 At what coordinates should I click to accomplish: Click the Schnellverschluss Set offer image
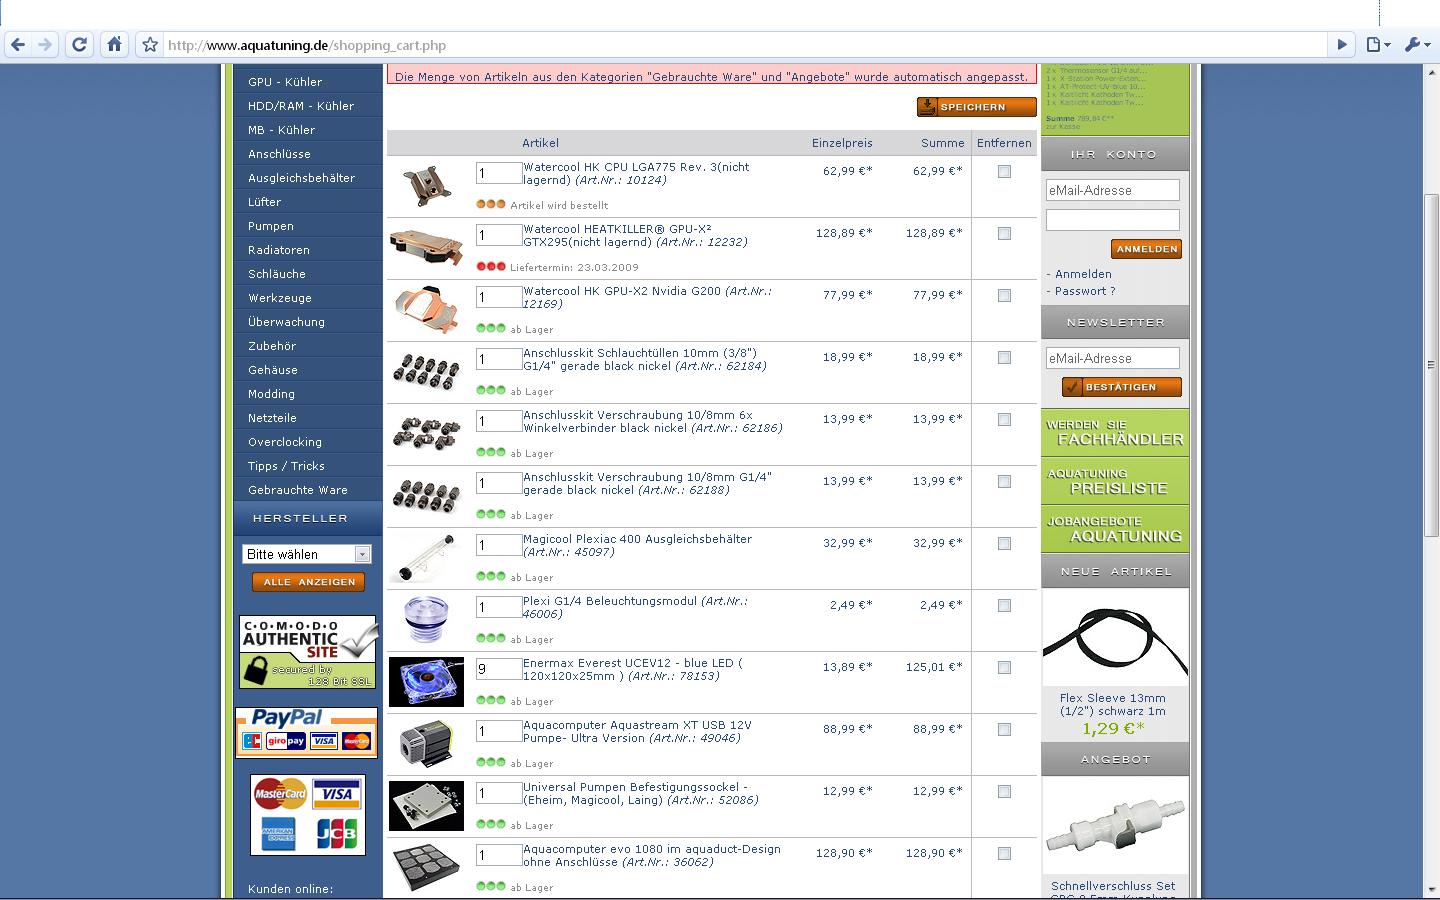coord(1115,827)
